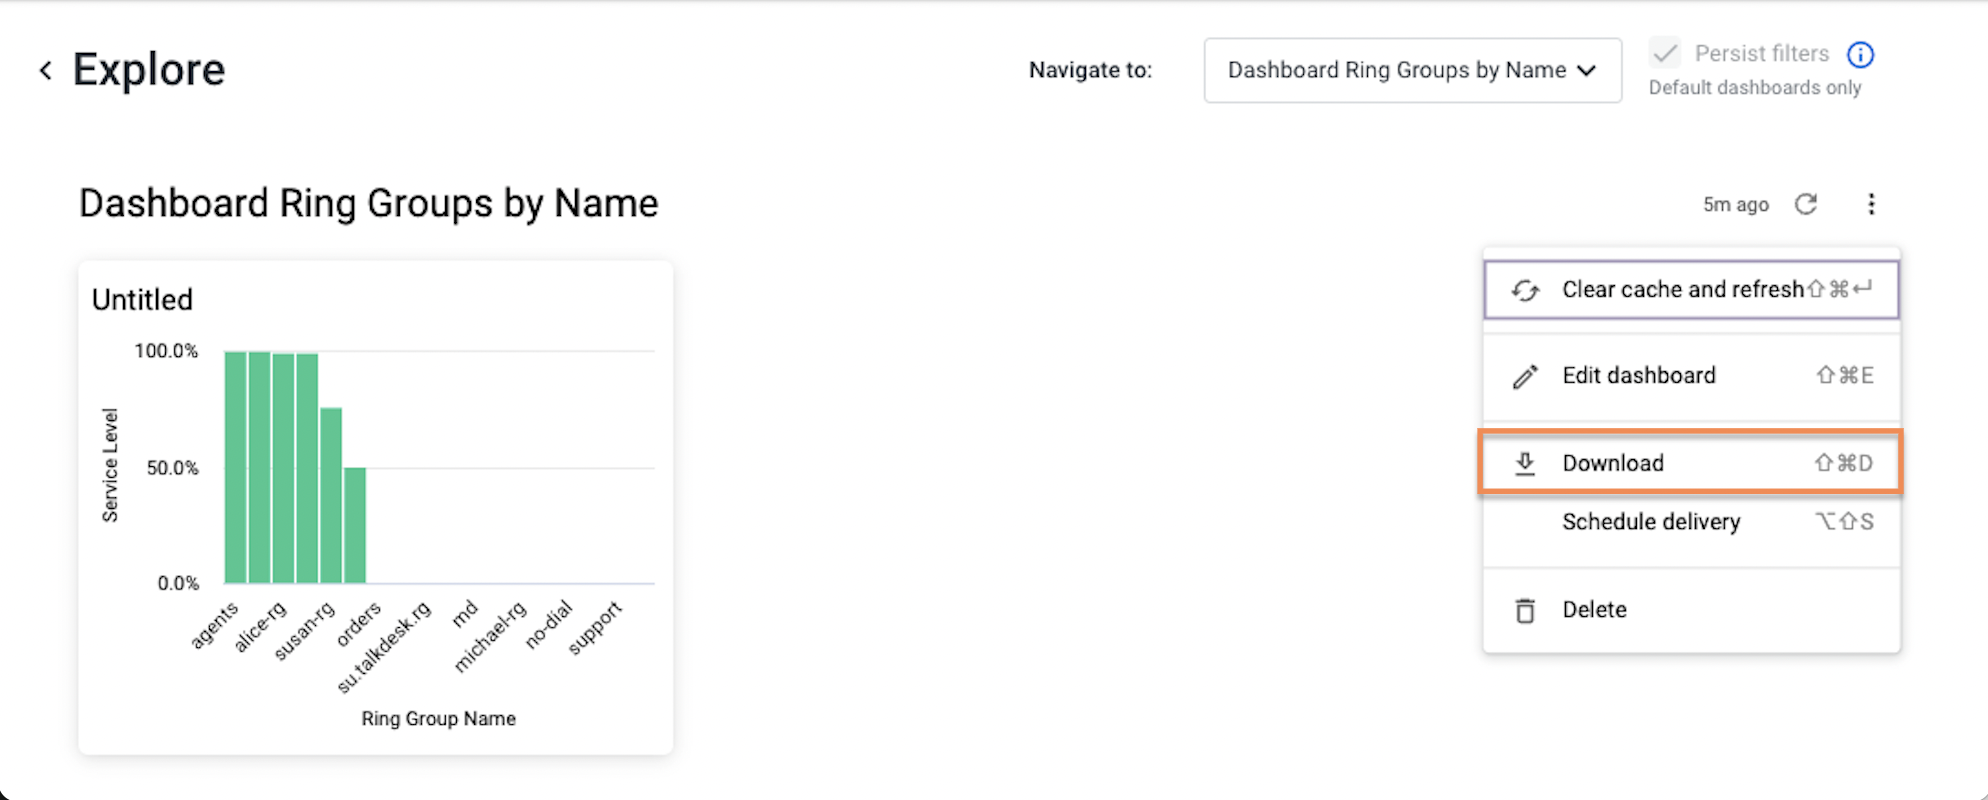The width and height of the screenshot is (1988, 800).
Task: Click the circular arrows cache-refresh icon
Action: click(1525, 291)
